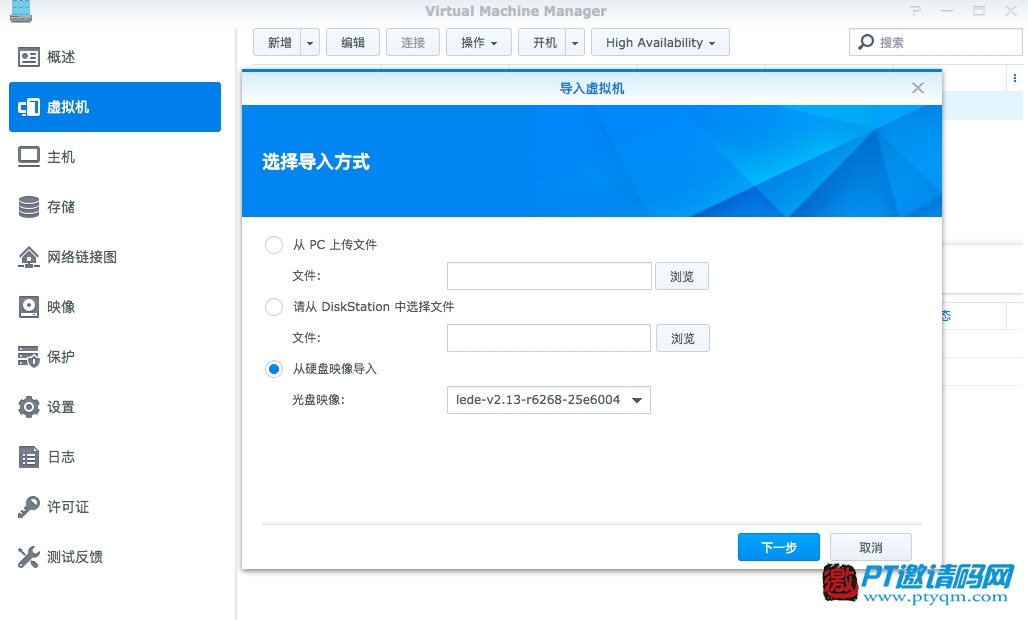Click the 设置 sidebar label

[x=61, y=407]
